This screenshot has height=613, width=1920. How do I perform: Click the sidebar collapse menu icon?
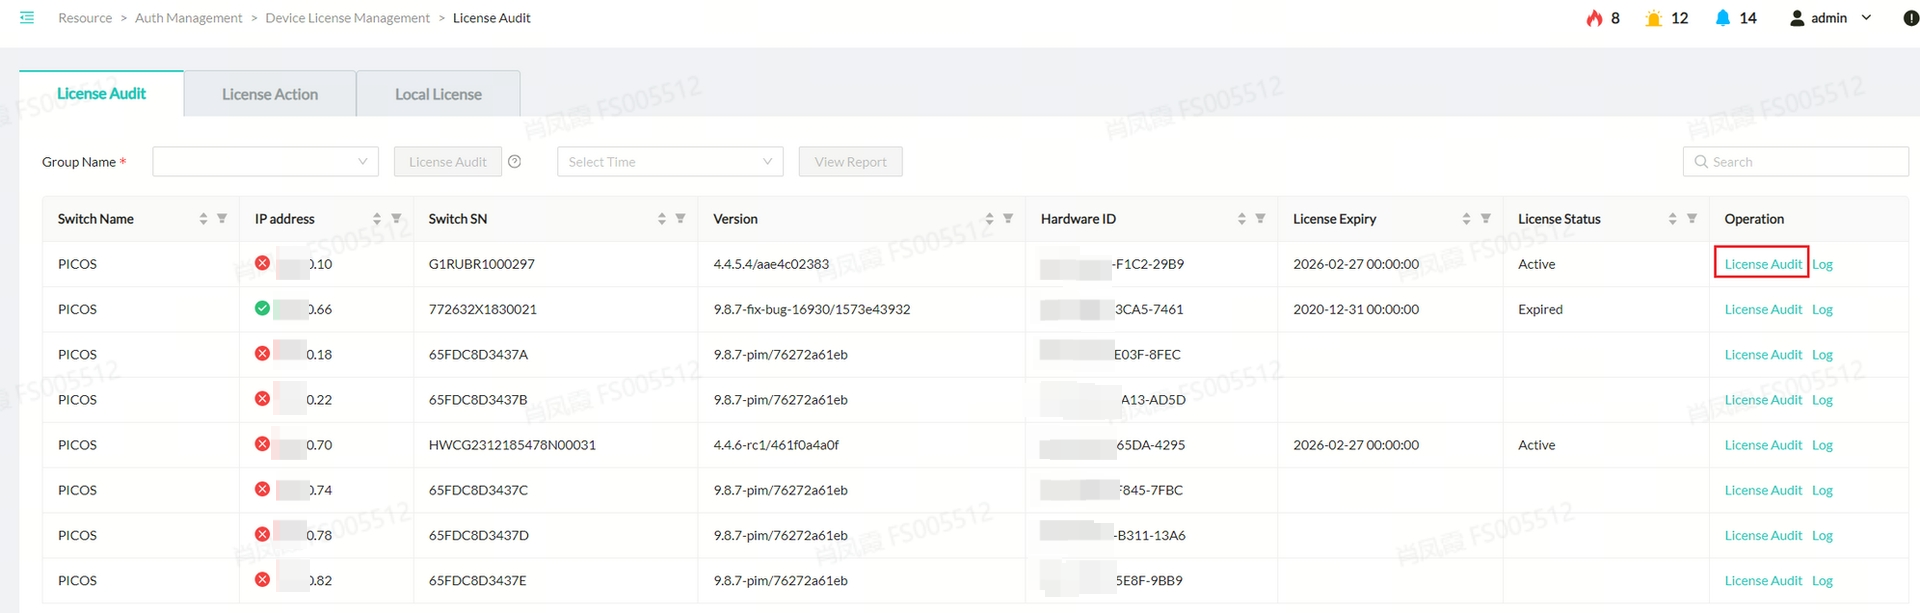point(27,17)
